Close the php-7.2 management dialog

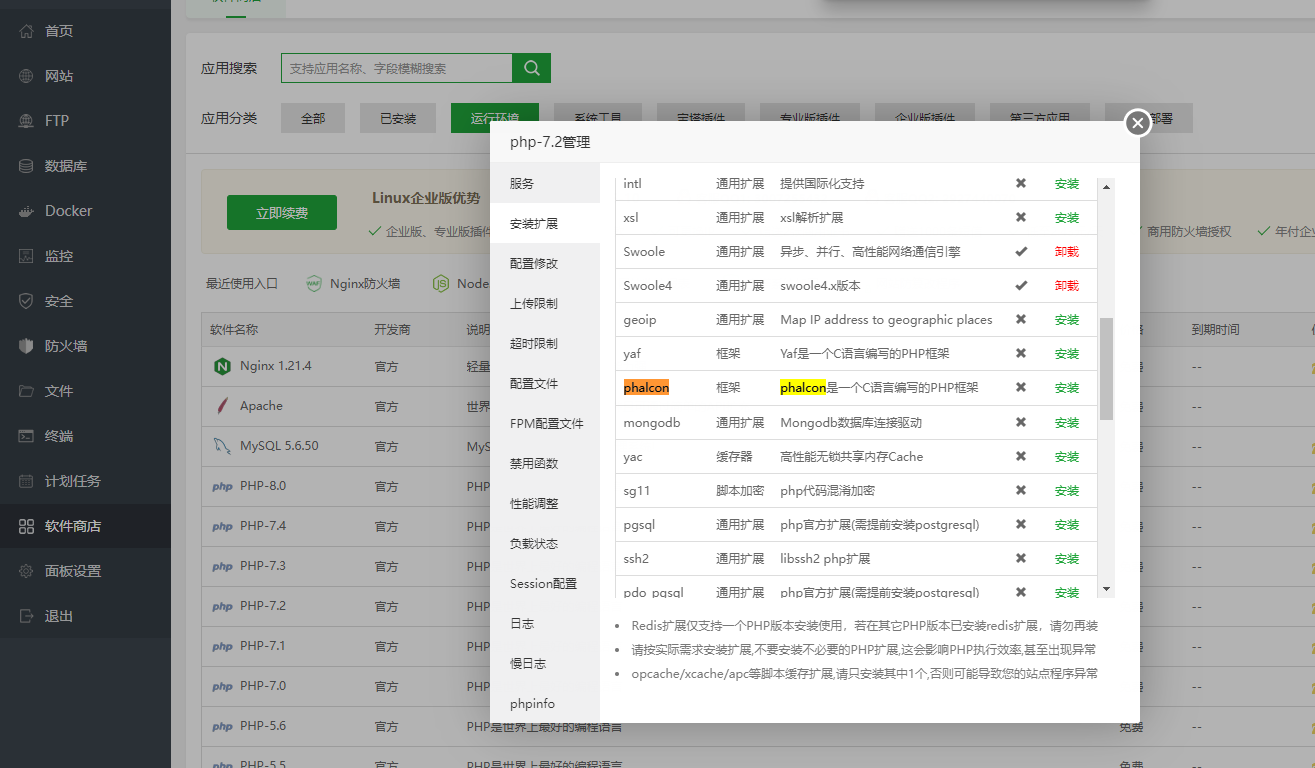coord(1138,122)
